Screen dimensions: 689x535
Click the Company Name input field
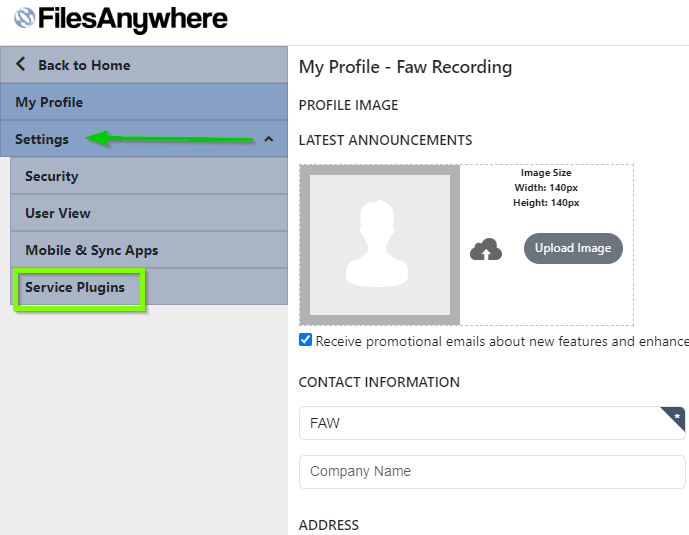492,471
